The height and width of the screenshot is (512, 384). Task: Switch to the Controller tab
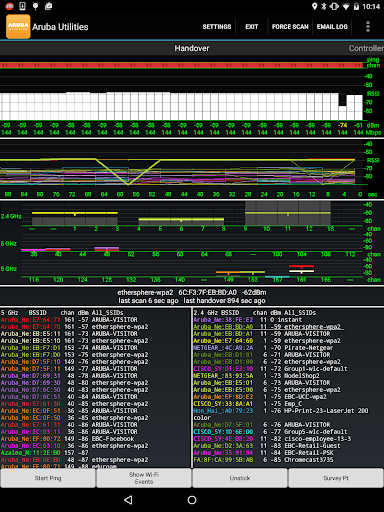coord(366,48)
